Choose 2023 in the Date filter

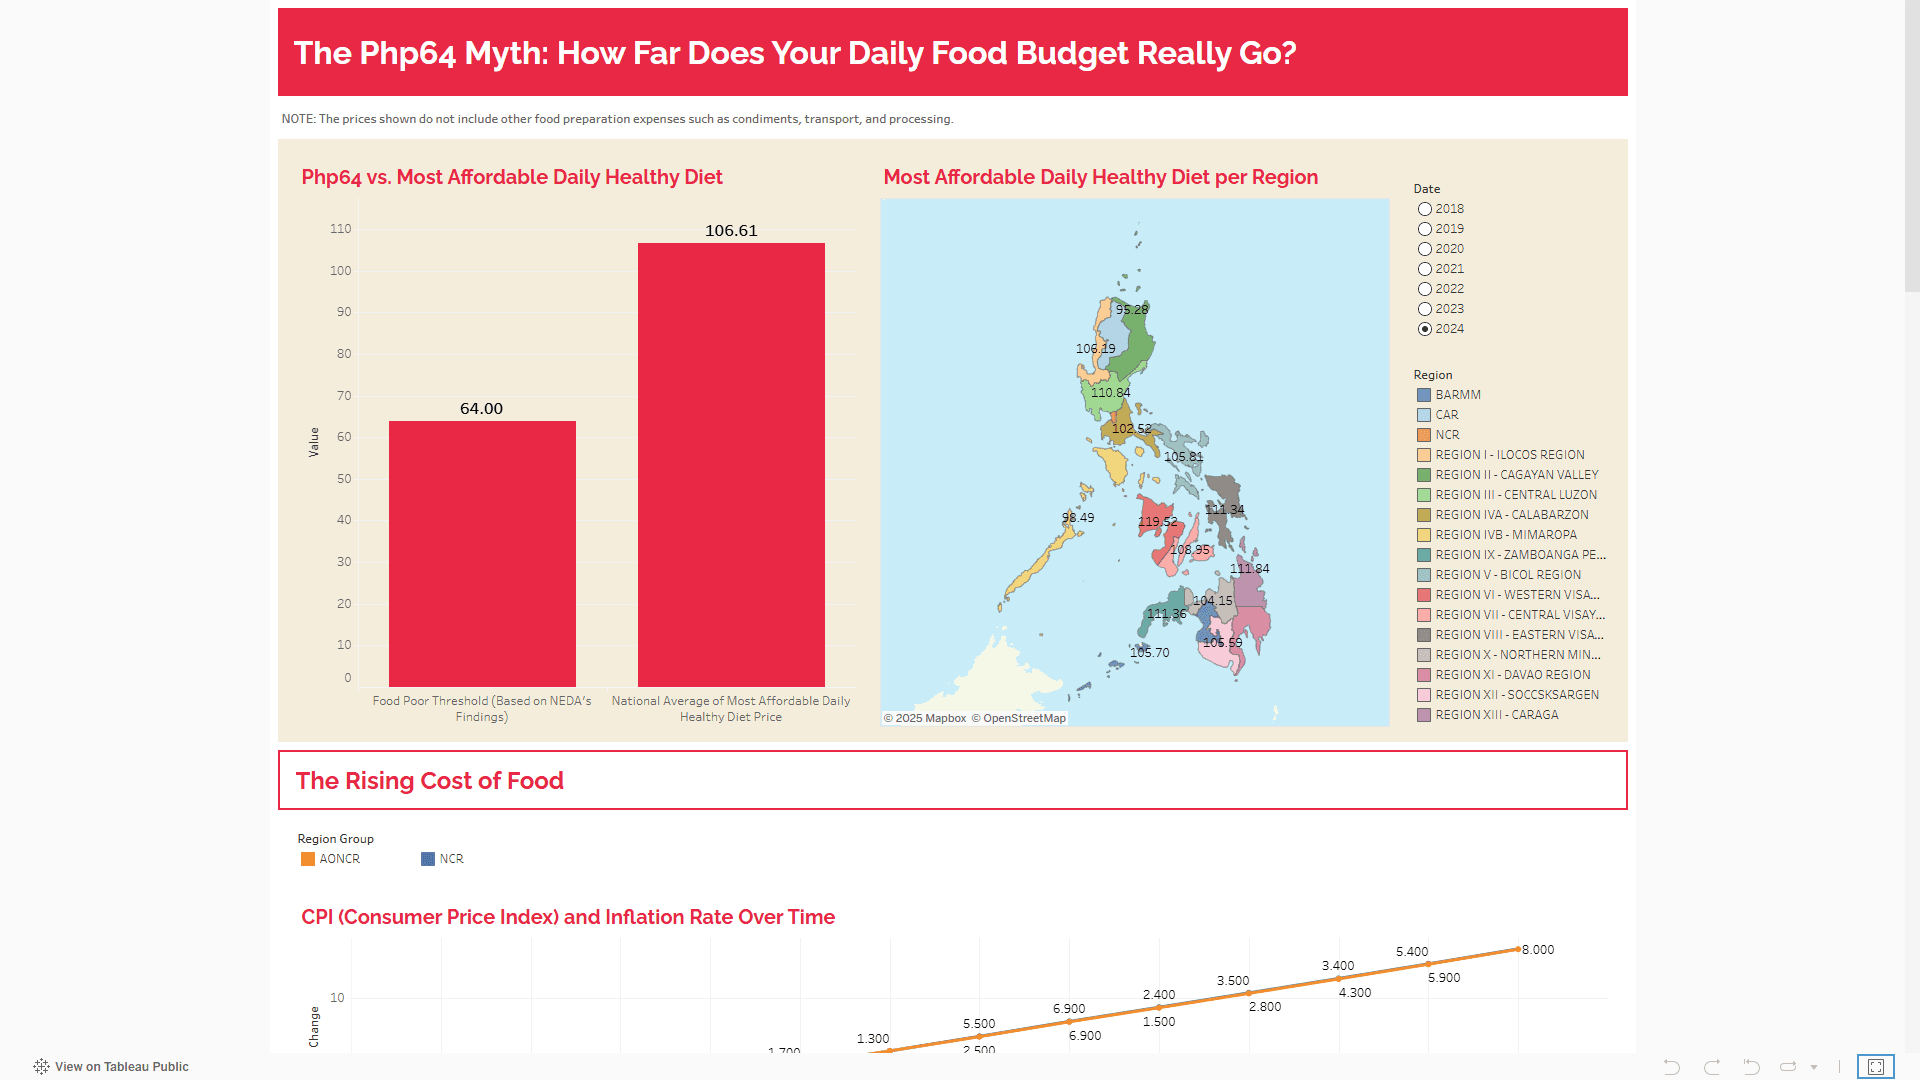pyautogui.click(x=1425, y=309)
